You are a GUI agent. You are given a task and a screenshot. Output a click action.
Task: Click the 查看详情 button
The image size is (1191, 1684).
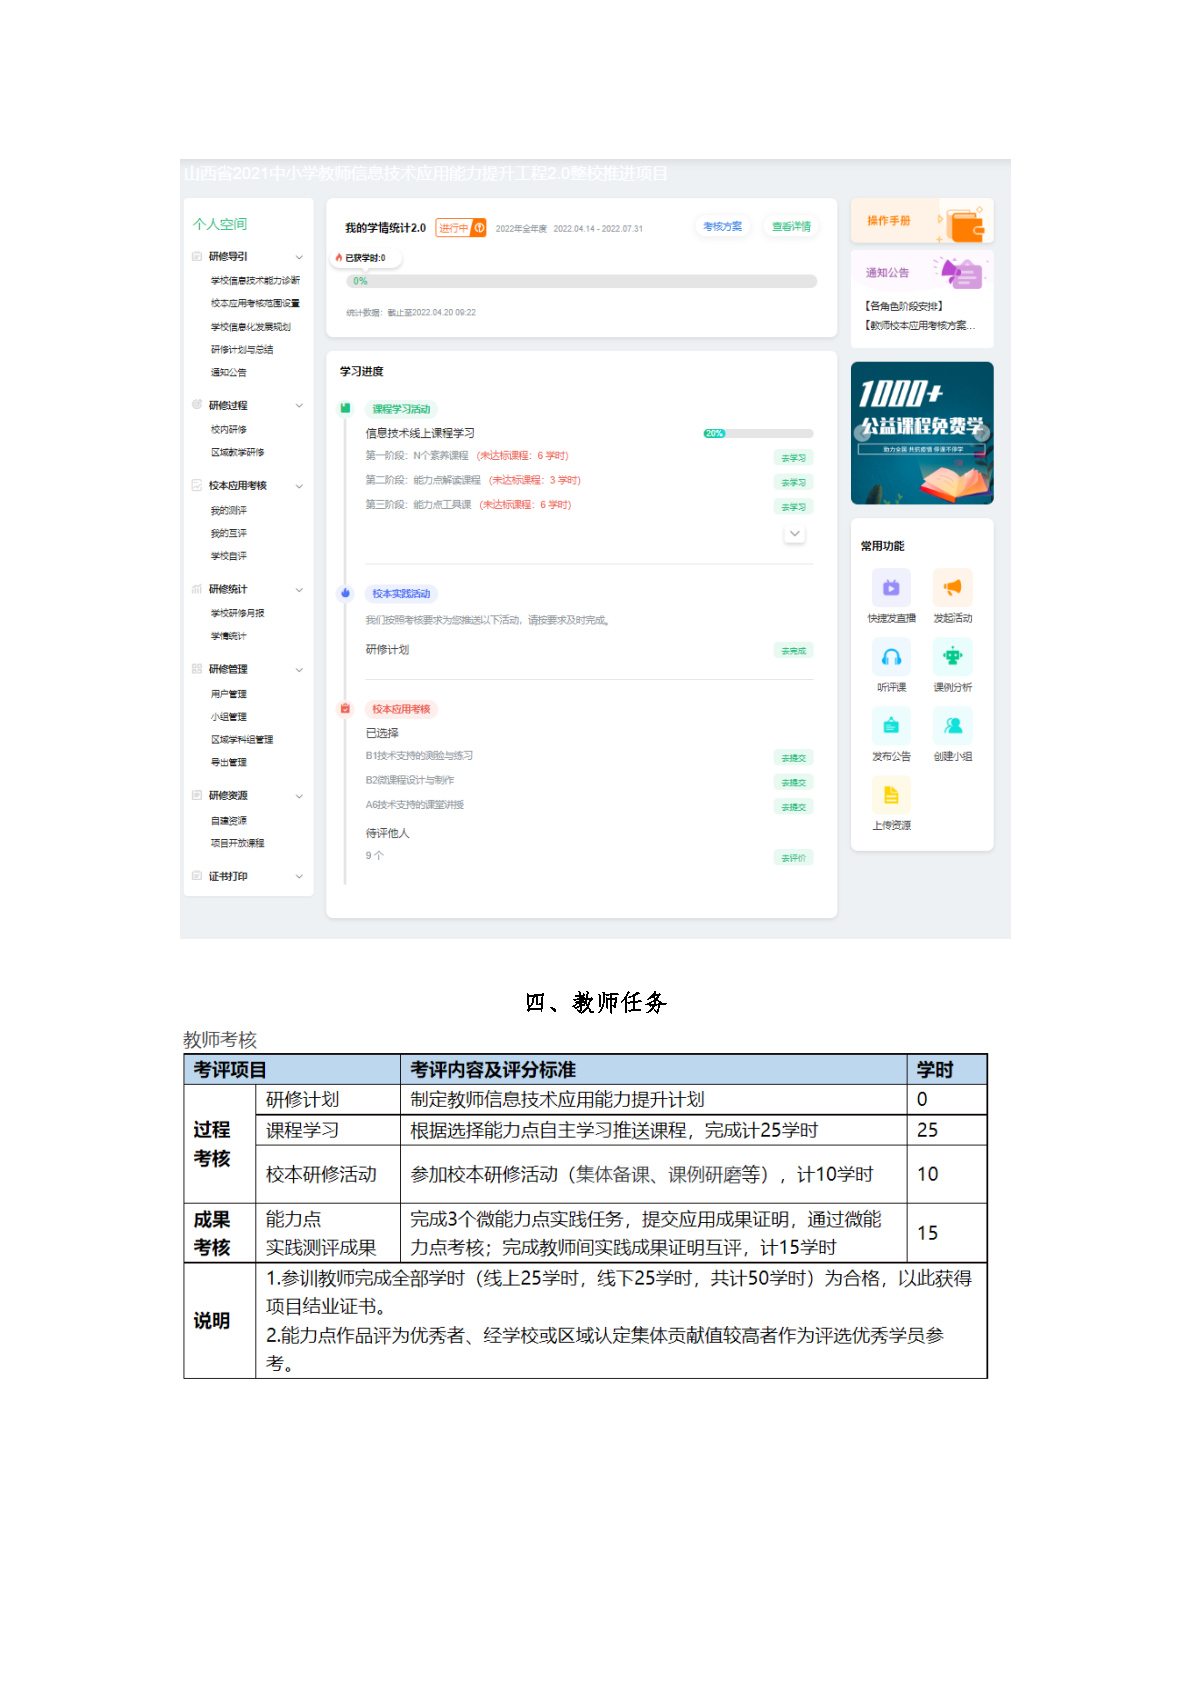click(791, 227)
